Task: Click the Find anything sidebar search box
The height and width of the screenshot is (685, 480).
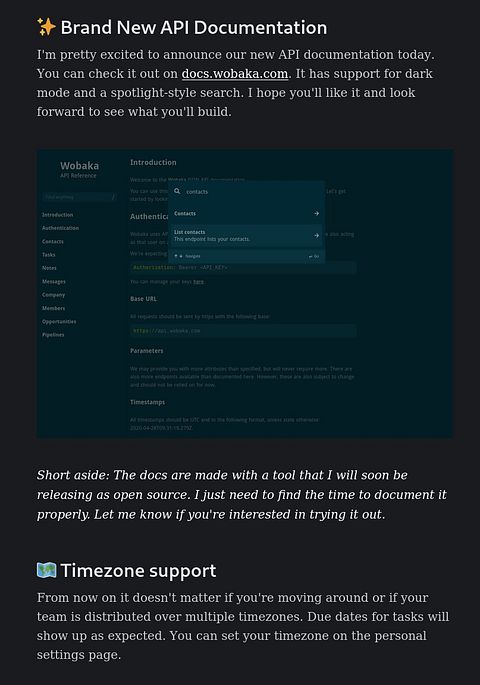Action: point(79,197)
